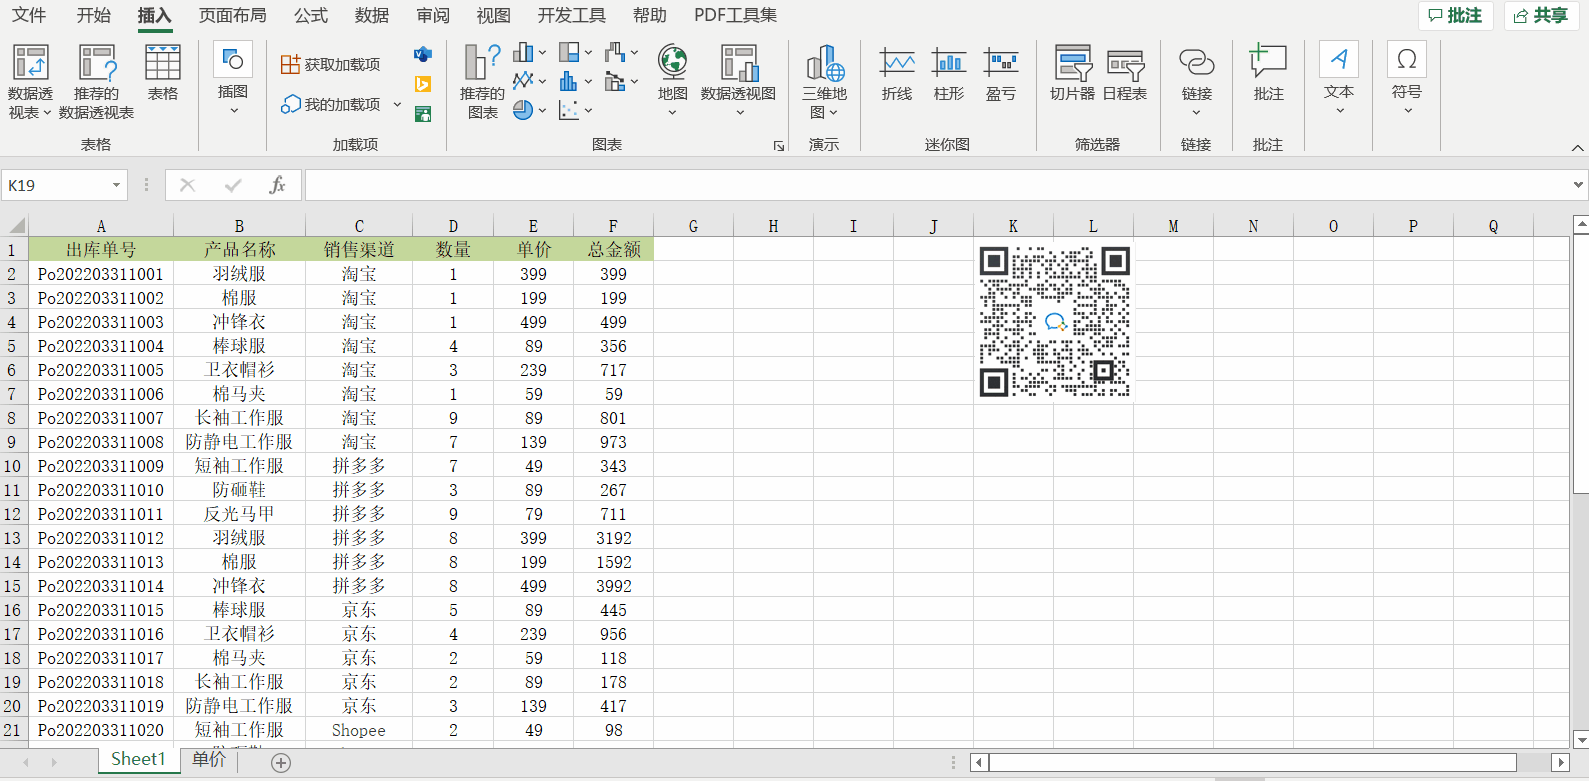Add a new sheet with plus button

[281, 763]
